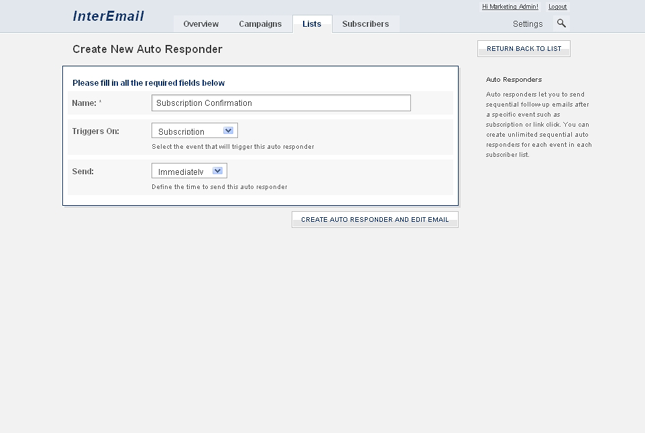Open the Triggers On dropdown
The width and height of the screenshot is (645, 433).
[194, 131]
